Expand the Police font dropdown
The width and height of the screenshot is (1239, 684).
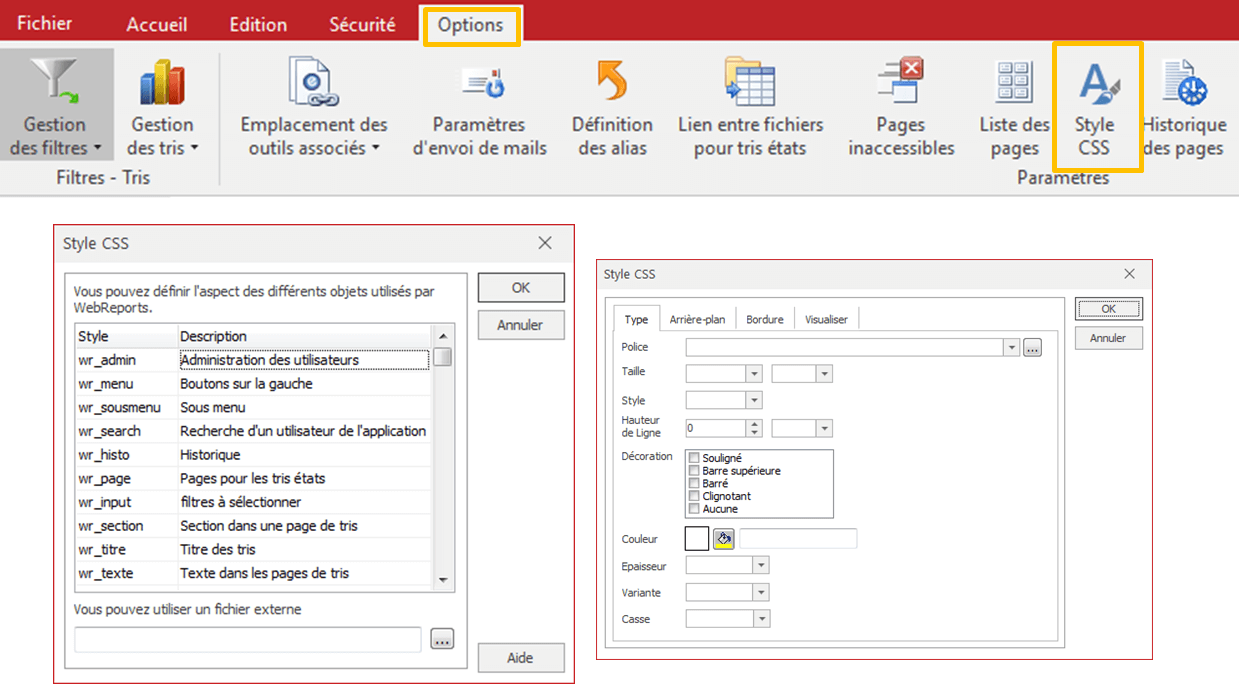pyautogui.click(x=1012, y=348)
